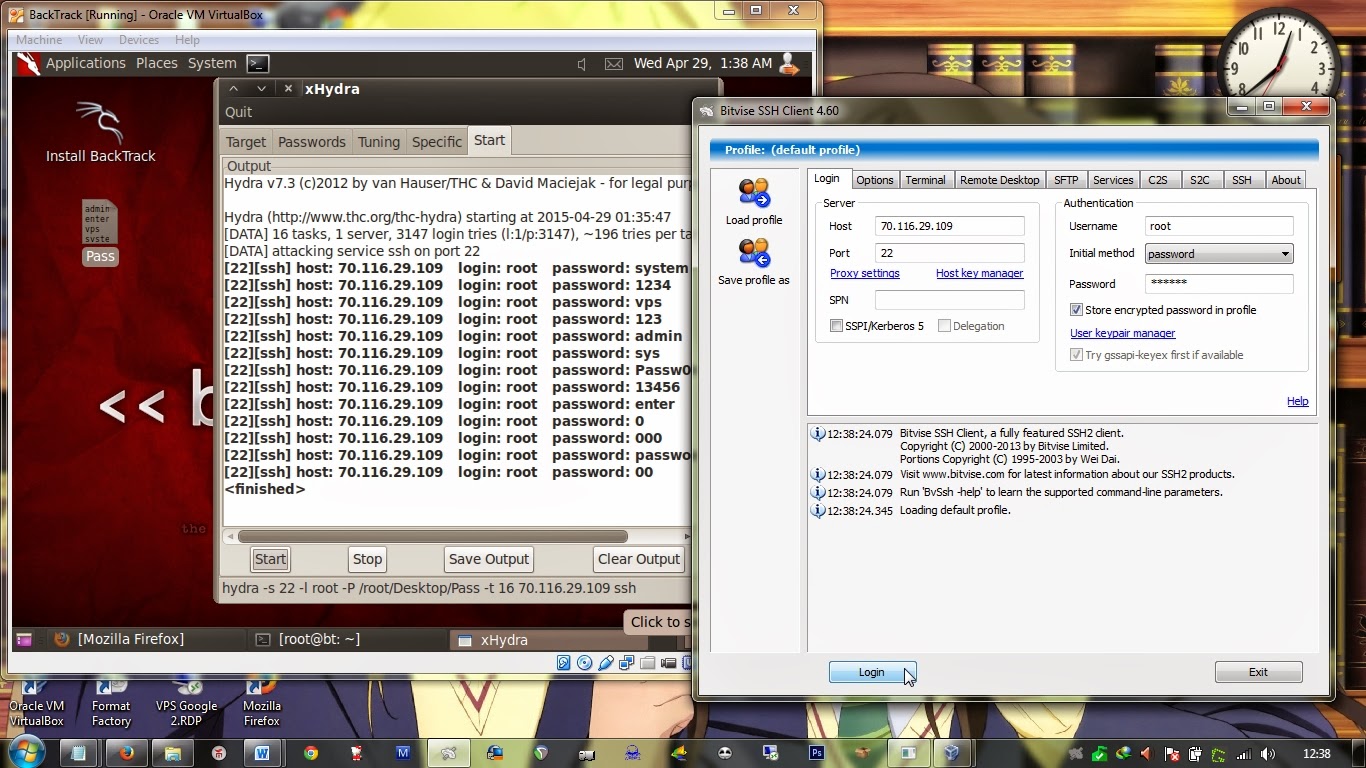Open the Target tab in xHydra

point(246,142)
